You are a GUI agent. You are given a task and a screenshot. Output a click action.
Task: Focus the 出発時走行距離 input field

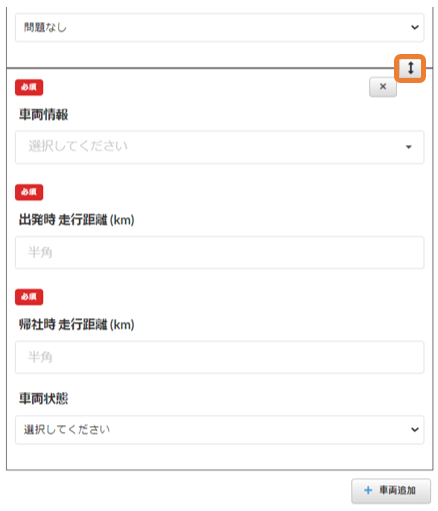[x=219, y=252]
